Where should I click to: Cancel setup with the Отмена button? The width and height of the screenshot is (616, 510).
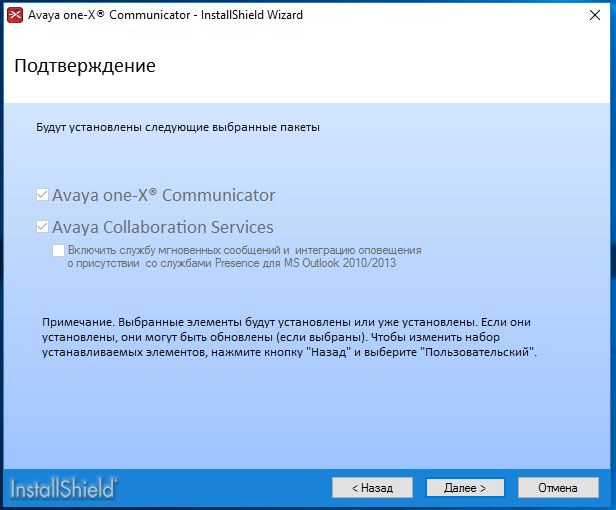pos(558,488)
